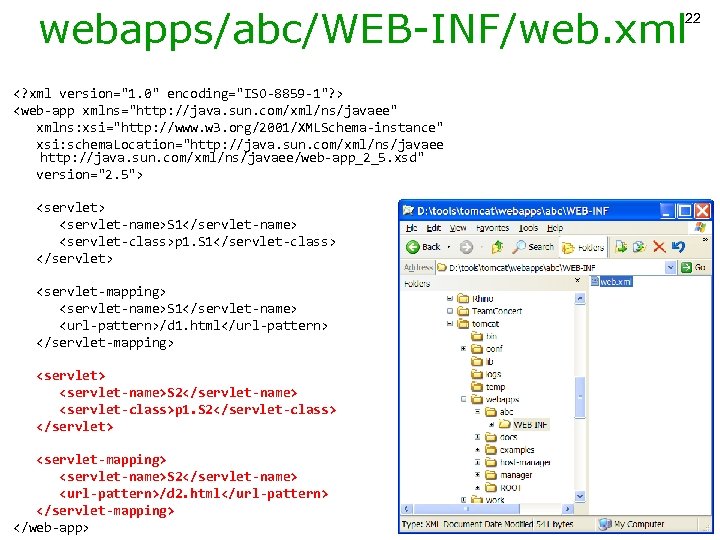
Task: Click folder tree scroll-up arrow
Action: pos(579,299)
